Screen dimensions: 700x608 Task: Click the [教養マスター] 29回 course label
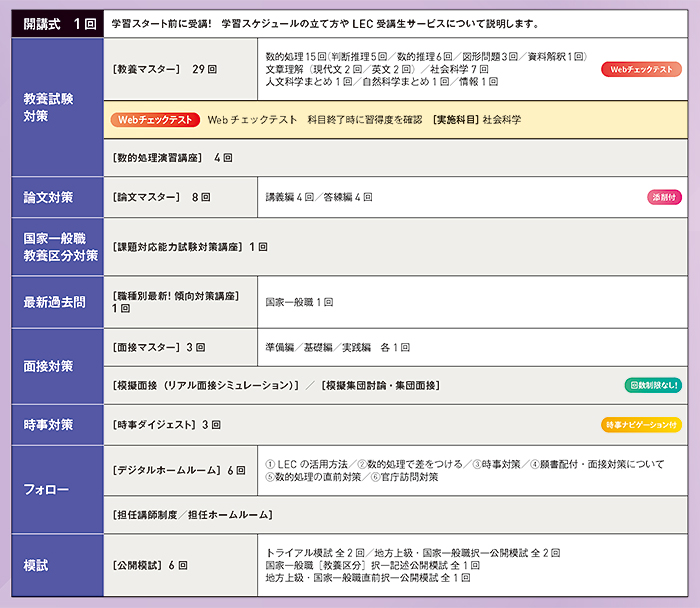click(x=166, y=69)
